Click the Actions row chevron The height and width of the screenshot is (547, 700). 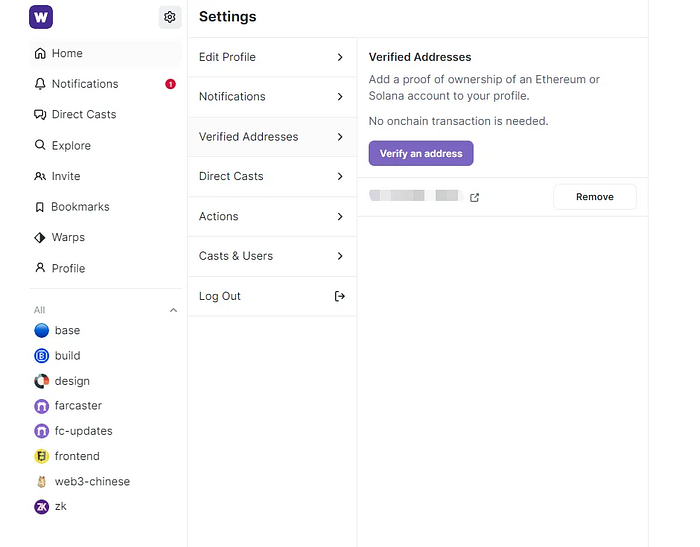point(340,217)
